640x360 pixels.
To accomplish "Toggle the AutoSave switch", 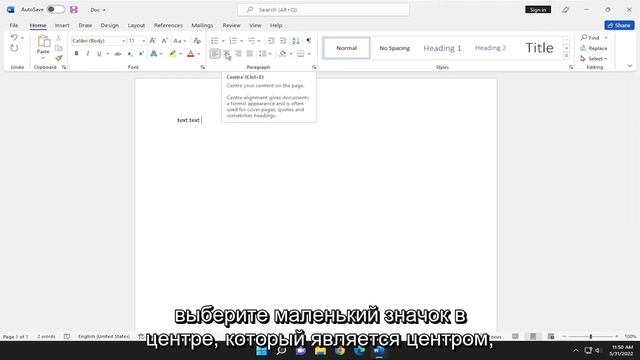I will tap(56, 9).
